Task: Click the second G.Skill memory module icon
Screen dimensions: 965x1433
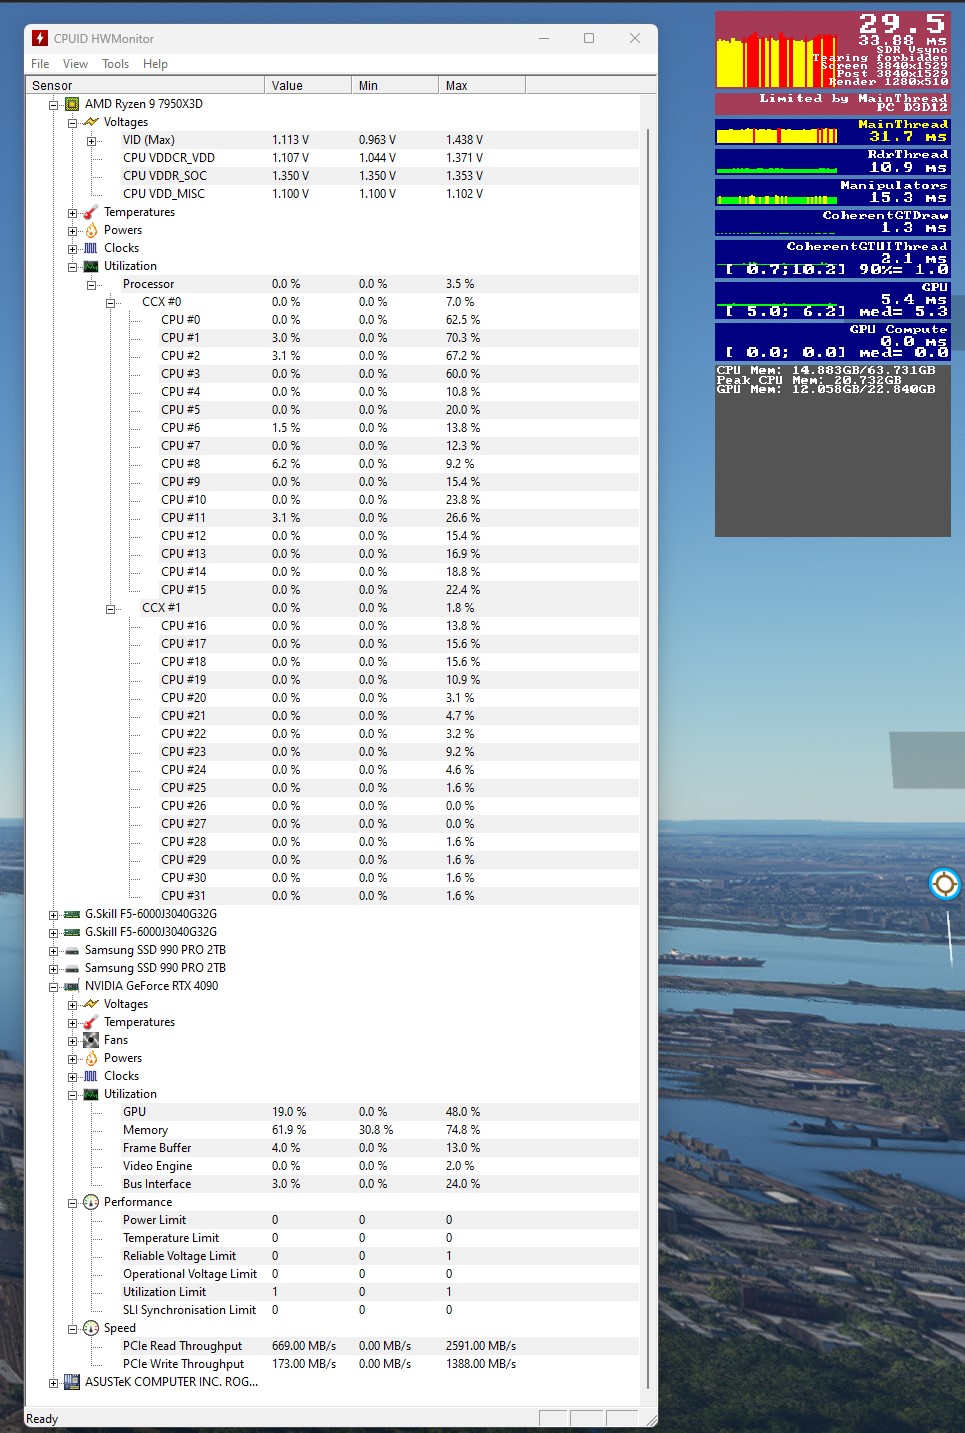Action: [72, 932]
